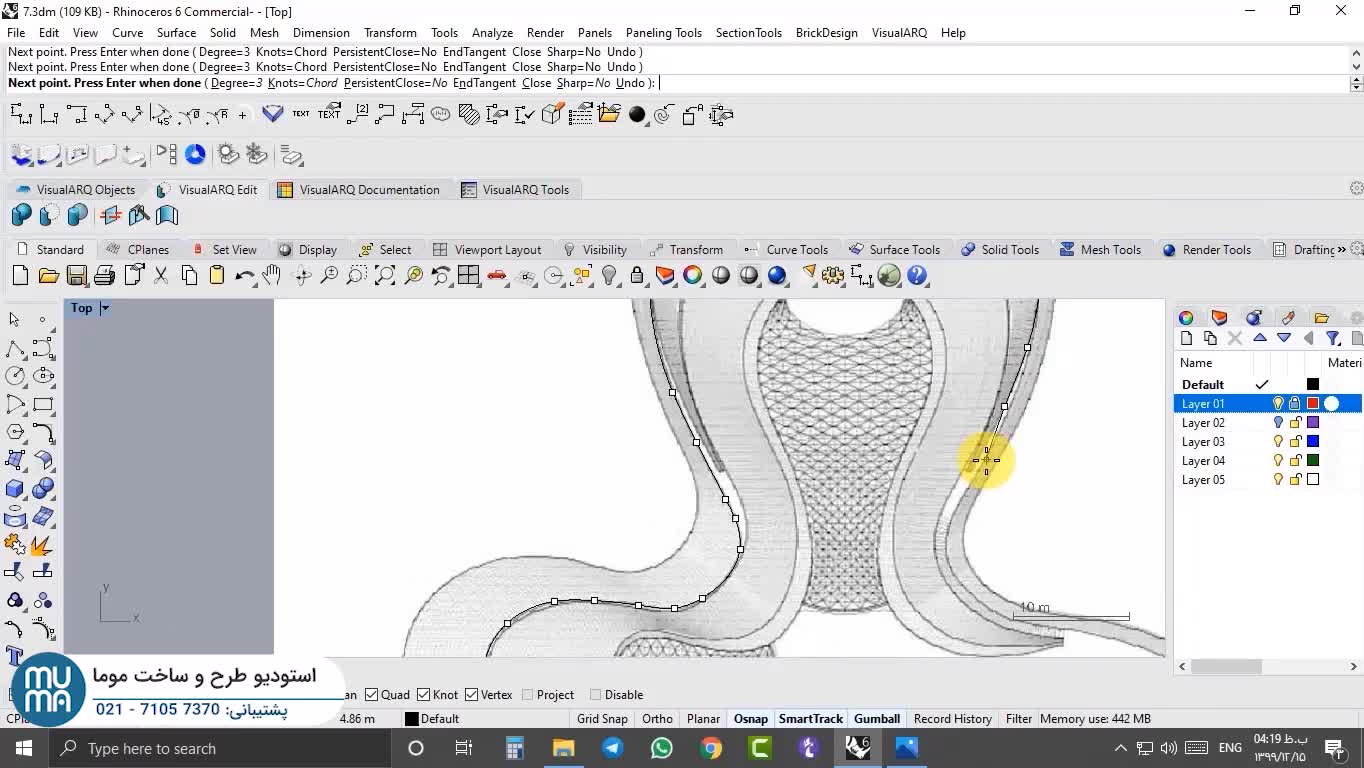
Task: Open the Top viewport dropdown arrow
Action: click(105, 308)
